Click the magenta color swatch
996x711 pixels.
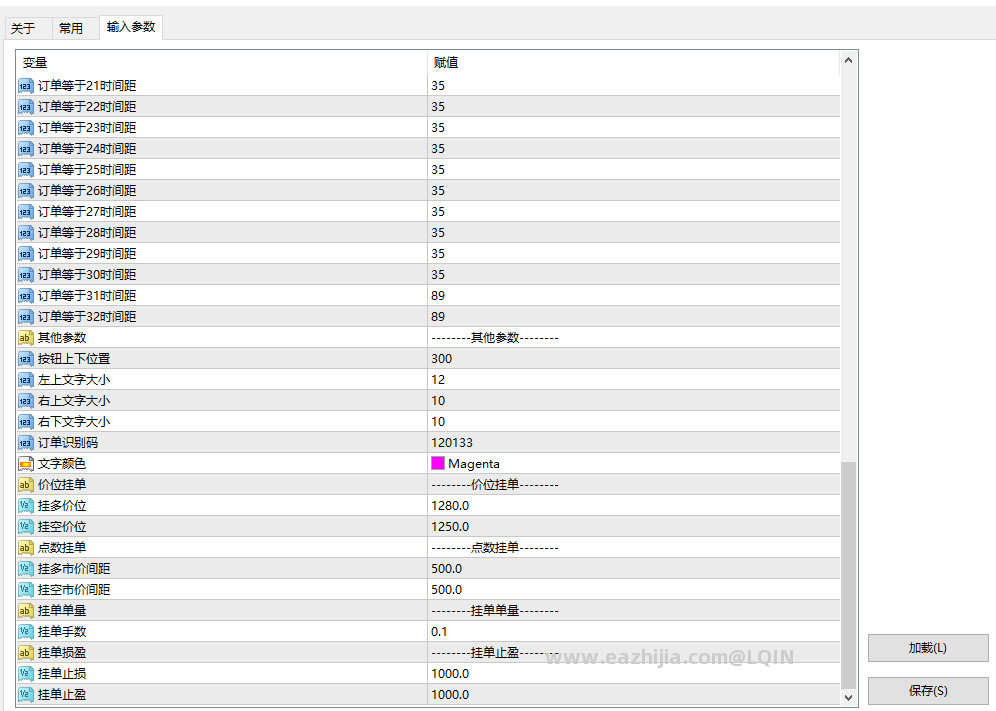coord(438,463)
